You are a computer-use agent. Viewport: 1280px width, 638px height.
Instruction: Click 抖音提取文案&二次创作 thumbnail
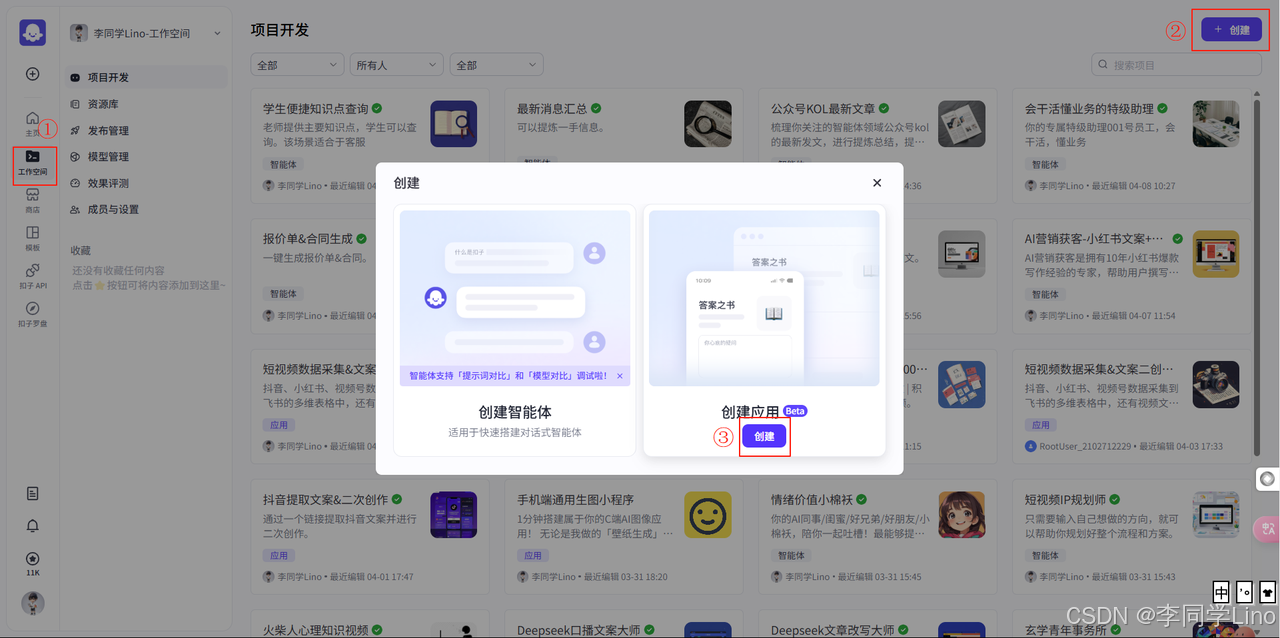[454, 515]
